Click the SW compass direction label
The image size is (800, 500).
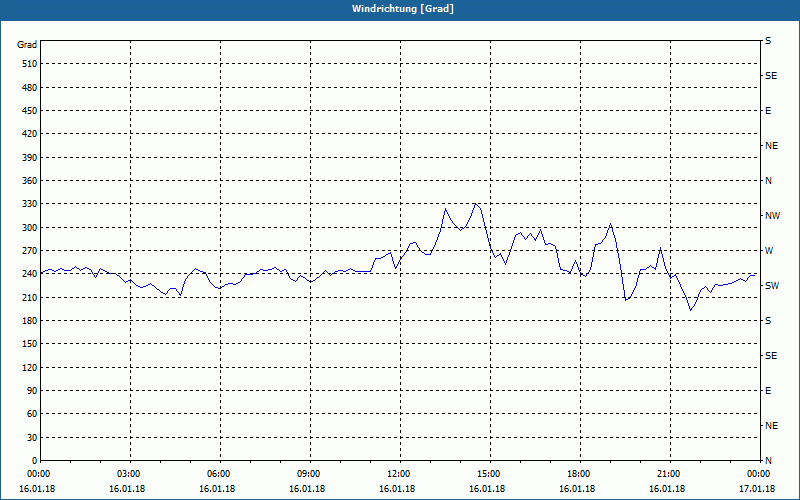pos(772,286)
